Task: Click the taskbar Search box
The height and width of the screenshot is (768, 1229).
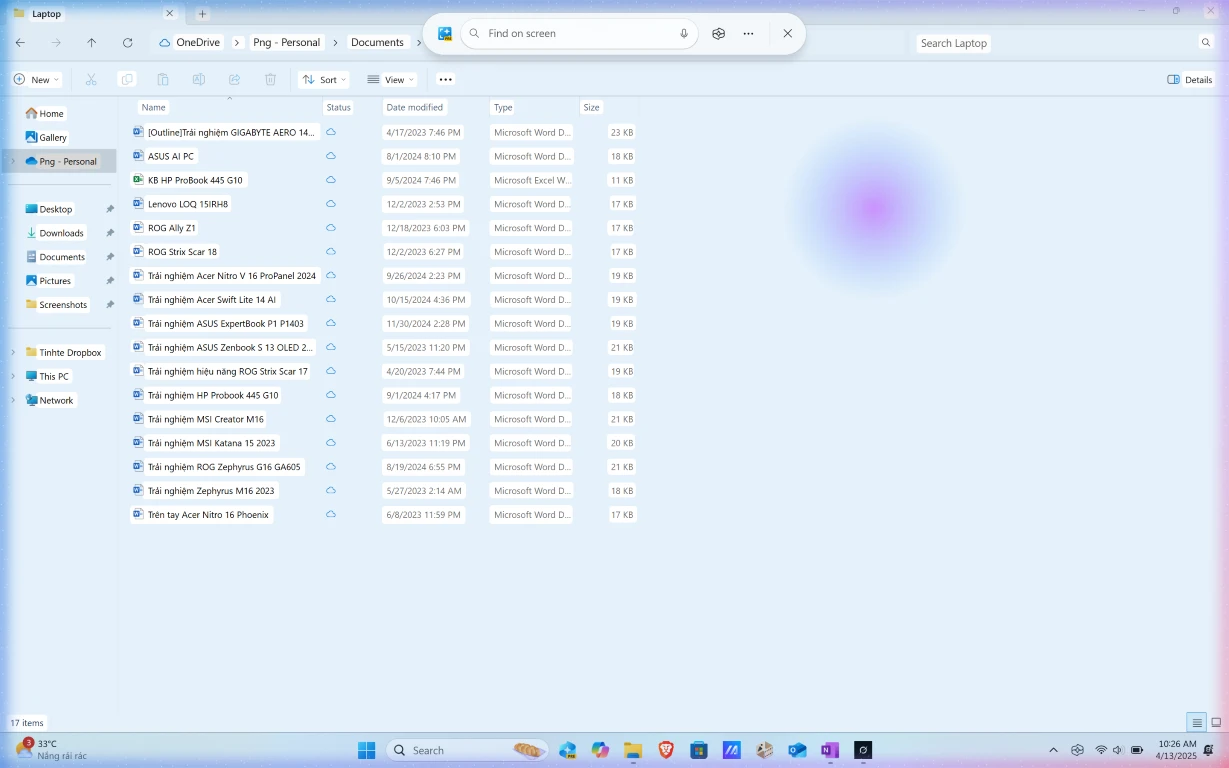Action: point(467,750)
